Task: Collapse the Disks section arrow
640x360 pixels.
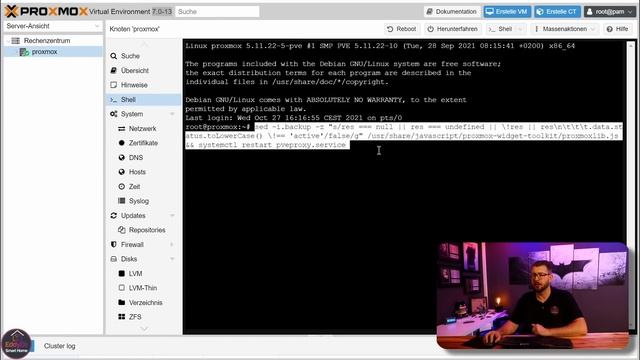Action: (x=172, y=259)
